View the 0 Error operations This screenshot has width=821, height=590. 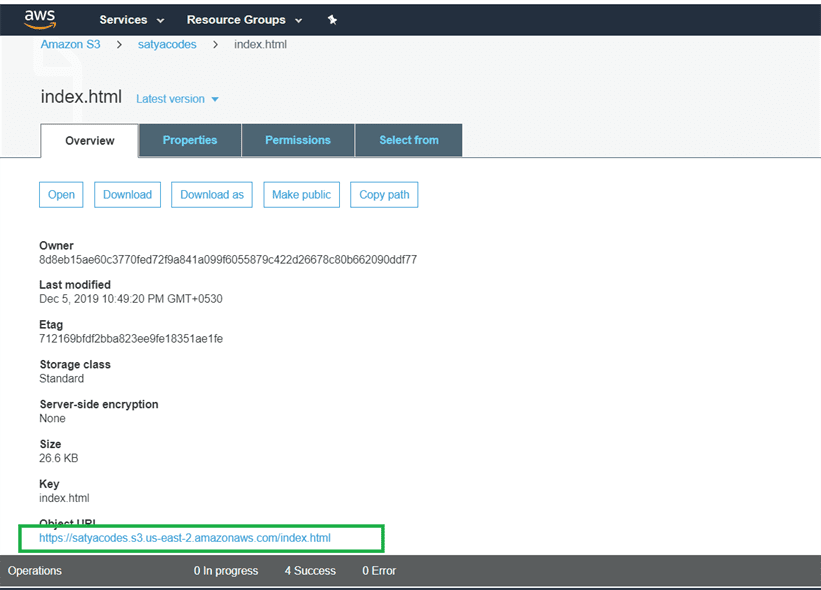pyautogui.click(x=378, y=571)
